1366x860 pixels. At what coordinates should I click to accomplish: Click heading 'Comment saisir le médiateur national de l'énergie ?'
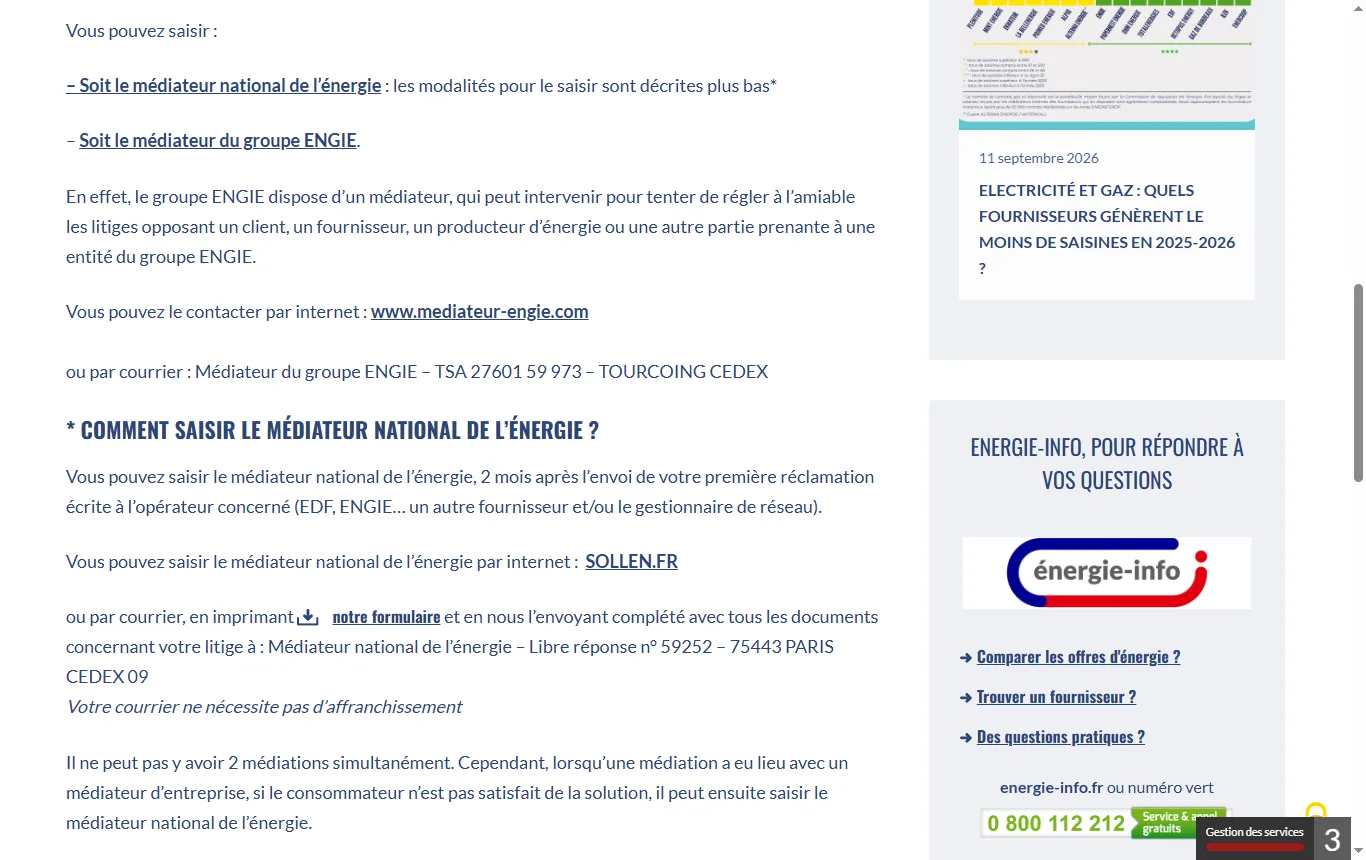click(x=332, y=430)
